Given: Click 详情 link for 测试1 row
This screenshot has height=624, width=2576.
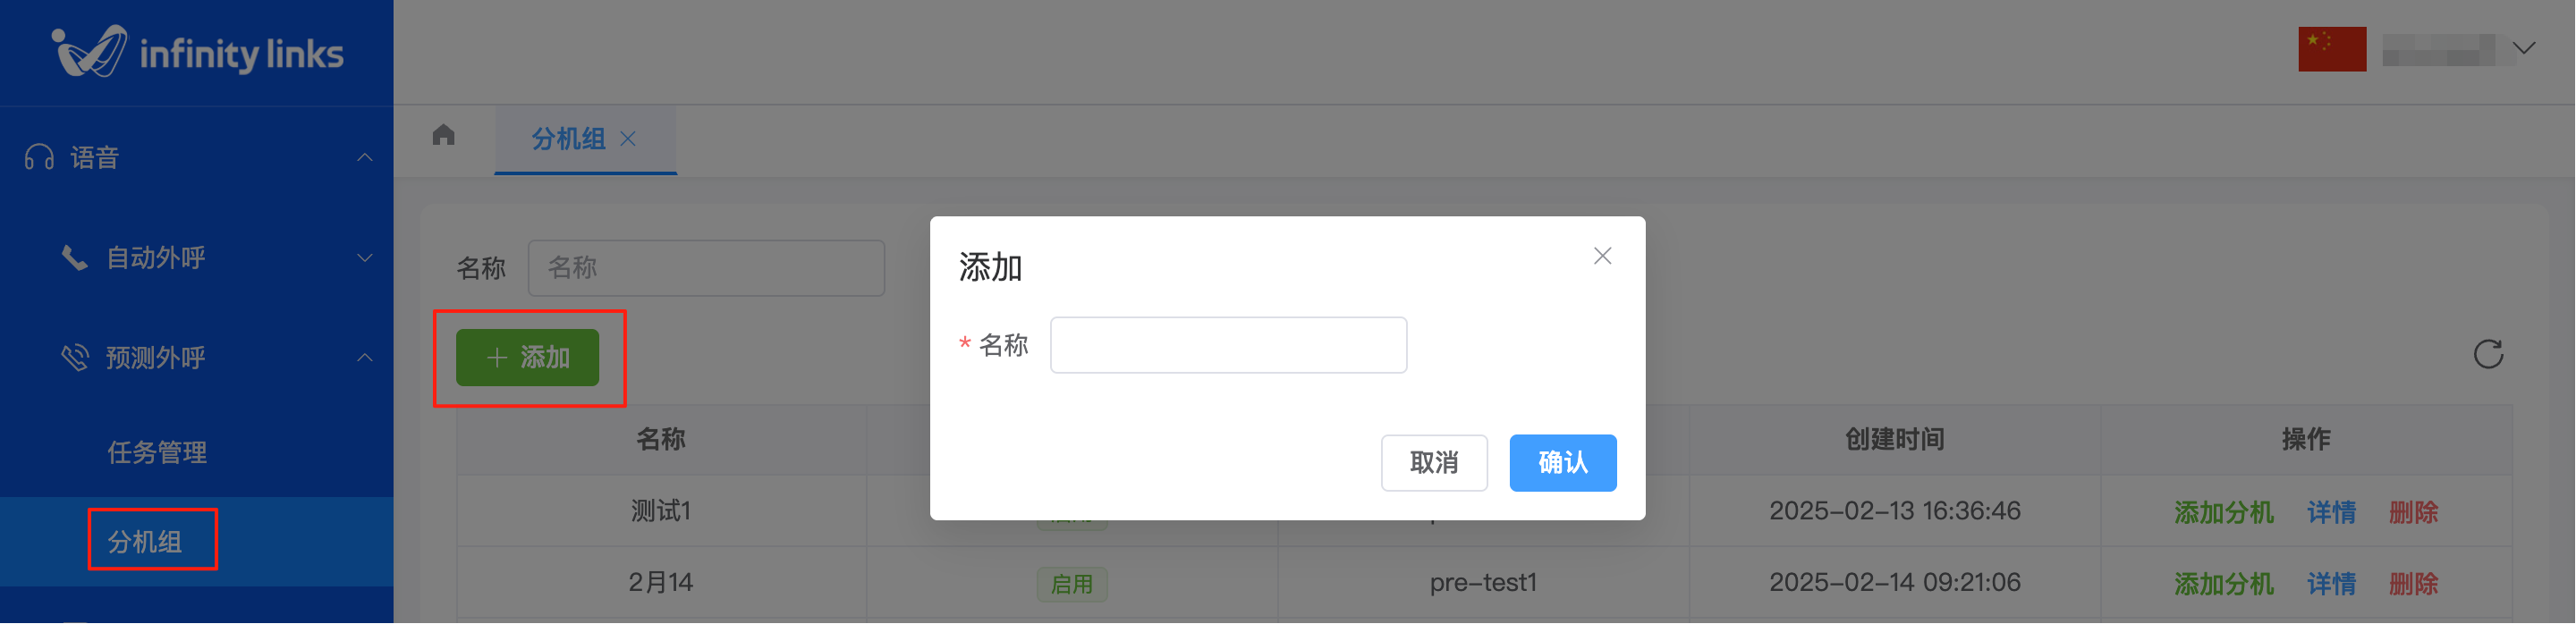Looking at the screenshot, I should point(2331,512).
